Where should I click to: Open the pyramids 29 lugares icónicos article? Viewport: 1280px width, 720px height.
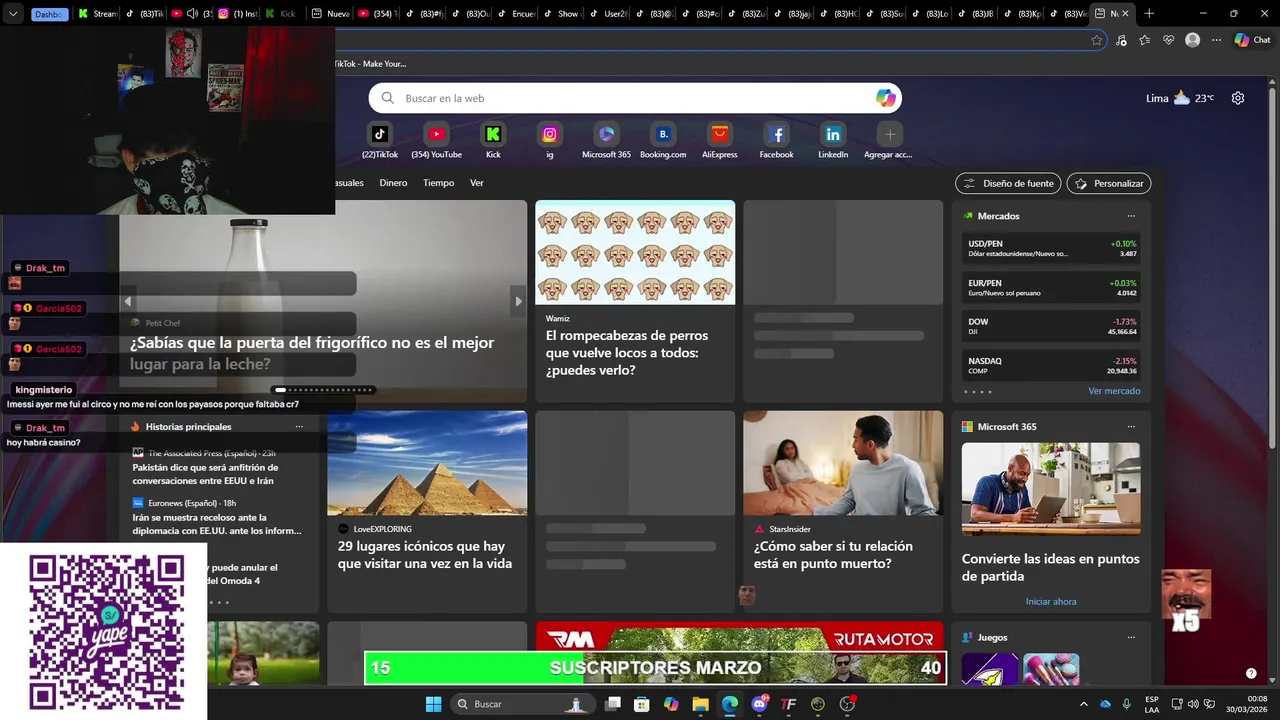pyautogui.click(x=427, y=511)
